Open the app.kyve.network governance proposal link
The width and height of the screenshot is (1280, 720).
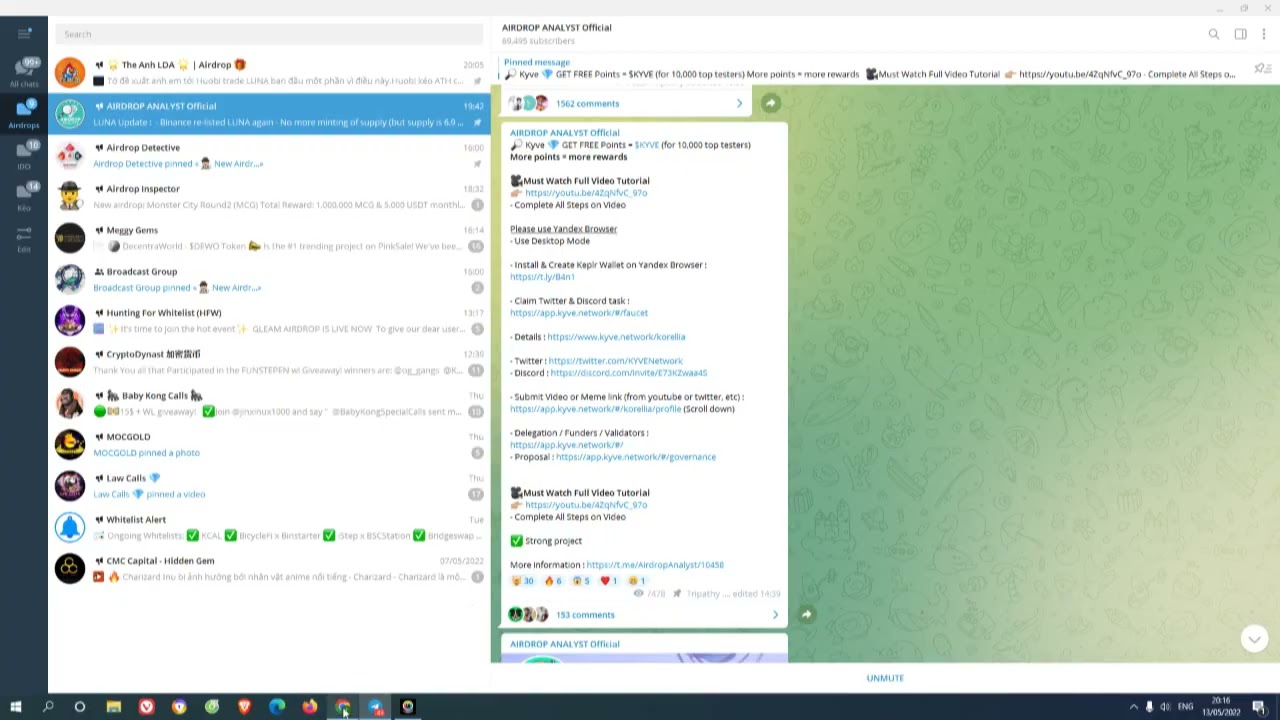pos(636,457)
